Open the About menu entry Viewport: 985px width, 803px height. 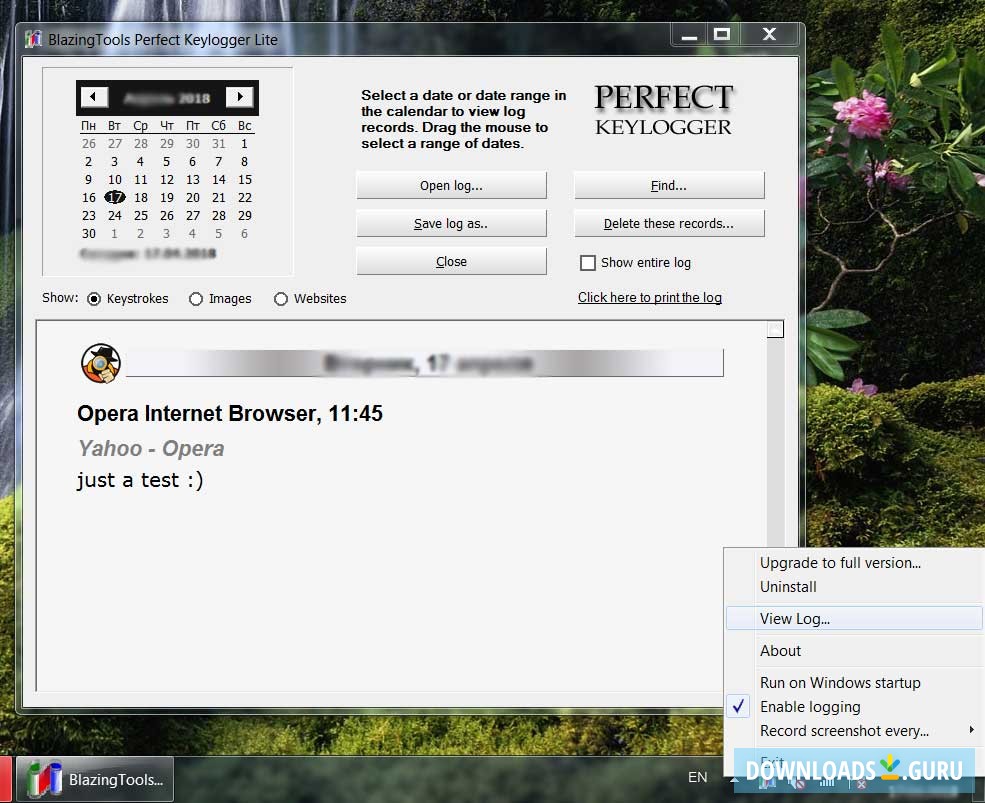pyautogui.click(x=780, y=651)
